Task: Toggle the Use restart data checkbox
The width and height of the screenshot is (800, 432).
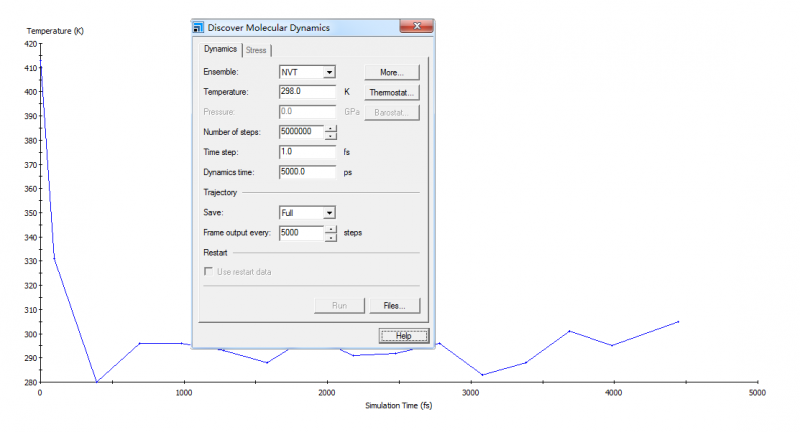Action: coord(208,271)
